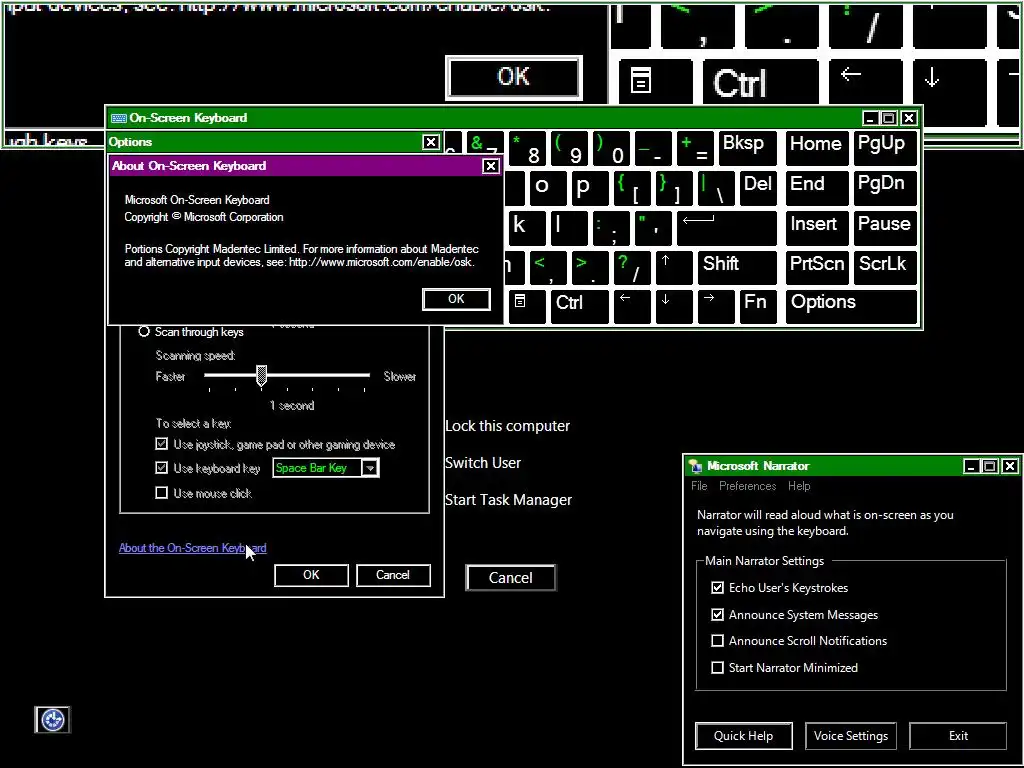
Task: Tap the open bracket brace key
Action: [632, 188]
